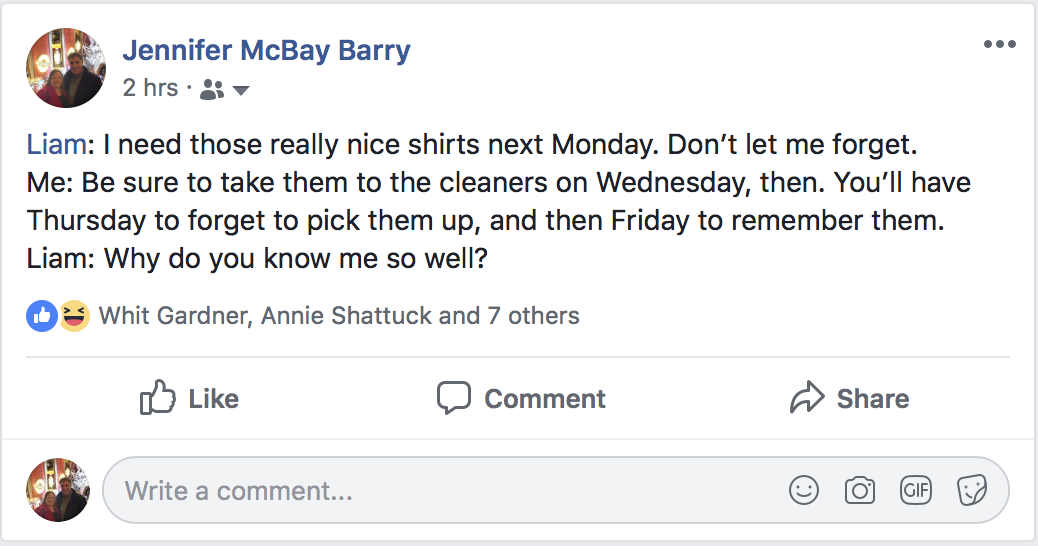Open the emoji picker in comment box
The width and height of the screenshot is (1038, 546).
point(804,490)
